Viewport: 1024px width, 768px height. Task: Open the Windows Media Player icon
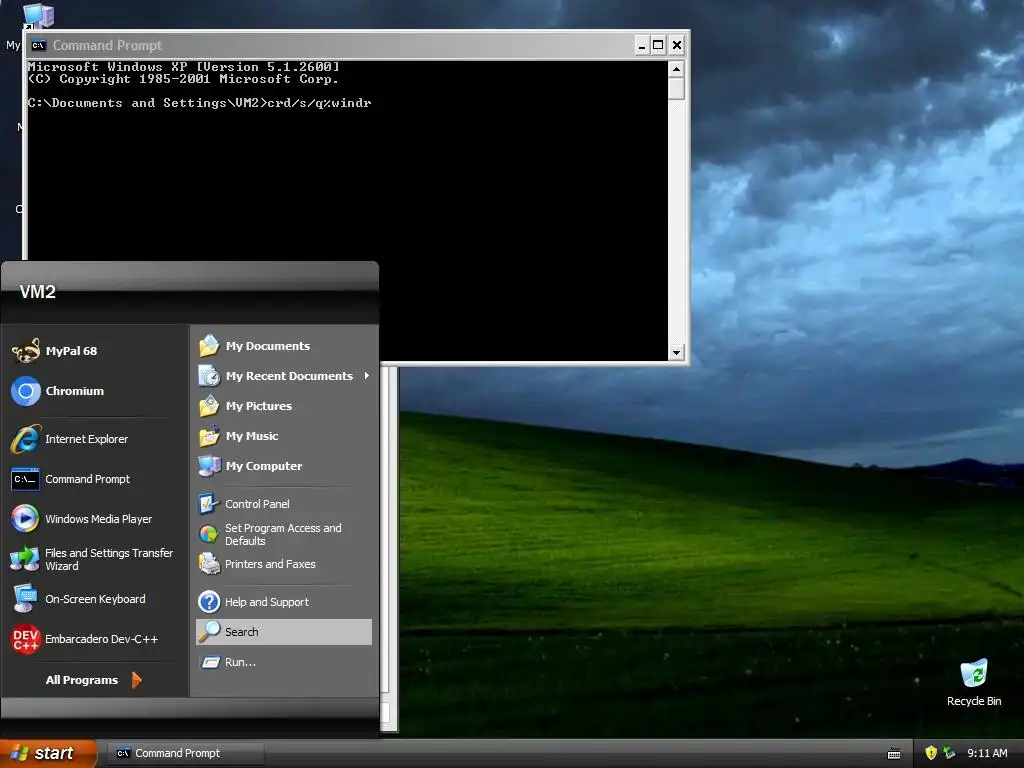(25, 519)
